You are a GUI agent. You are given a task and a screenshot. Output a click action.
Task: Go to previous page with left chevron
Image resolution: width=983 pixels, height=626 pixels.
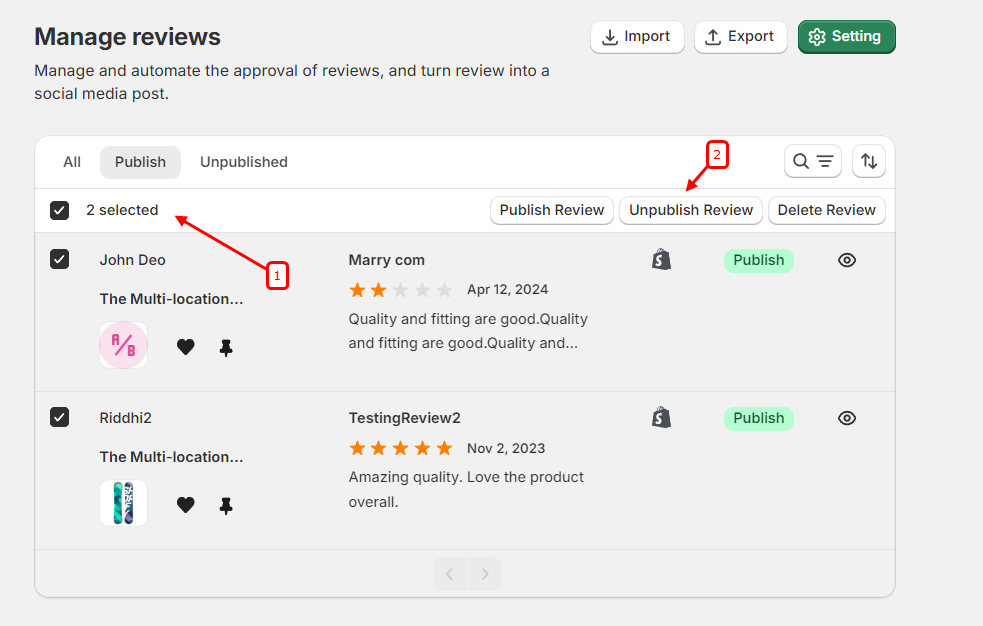(450, 574)
